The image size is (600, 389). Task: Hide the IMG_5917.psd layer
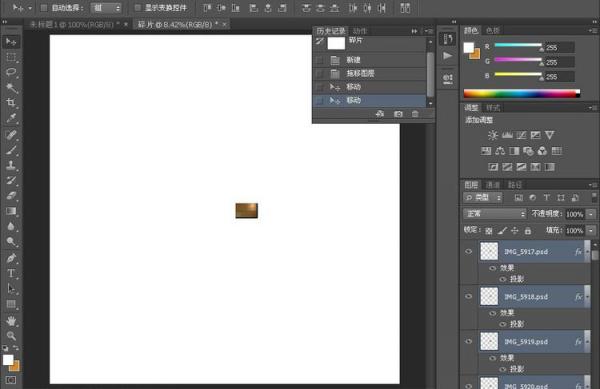[468, 251]
